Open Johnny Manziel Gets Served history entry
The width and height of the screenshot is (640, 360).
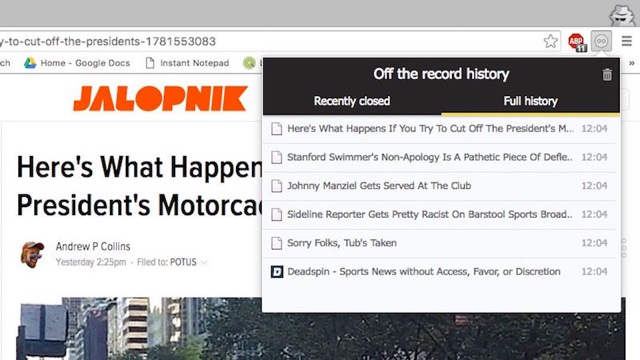coord(440,186)
